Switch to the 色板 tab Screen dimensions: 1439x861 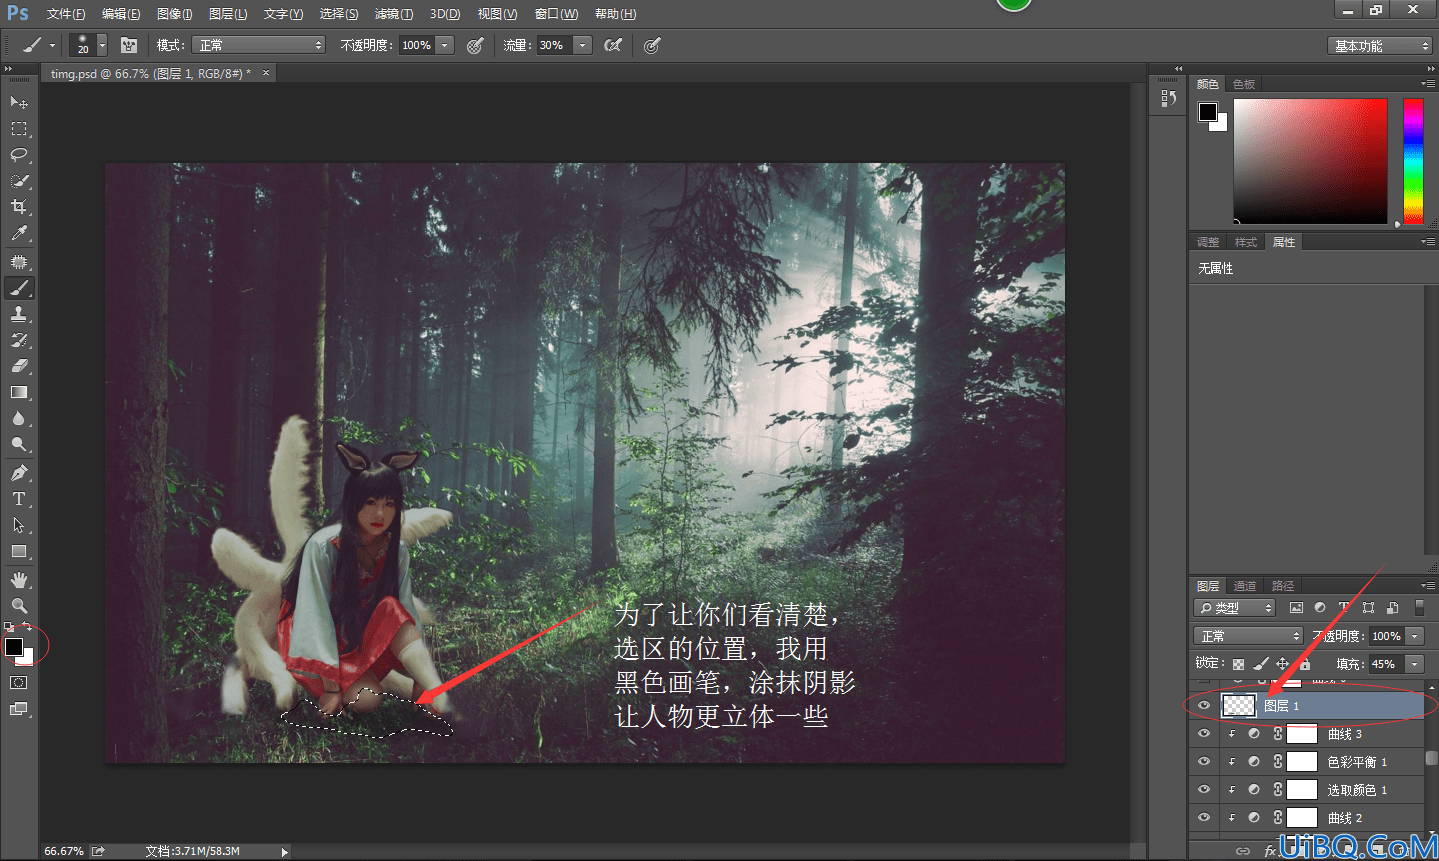(x=1244, y=84)
